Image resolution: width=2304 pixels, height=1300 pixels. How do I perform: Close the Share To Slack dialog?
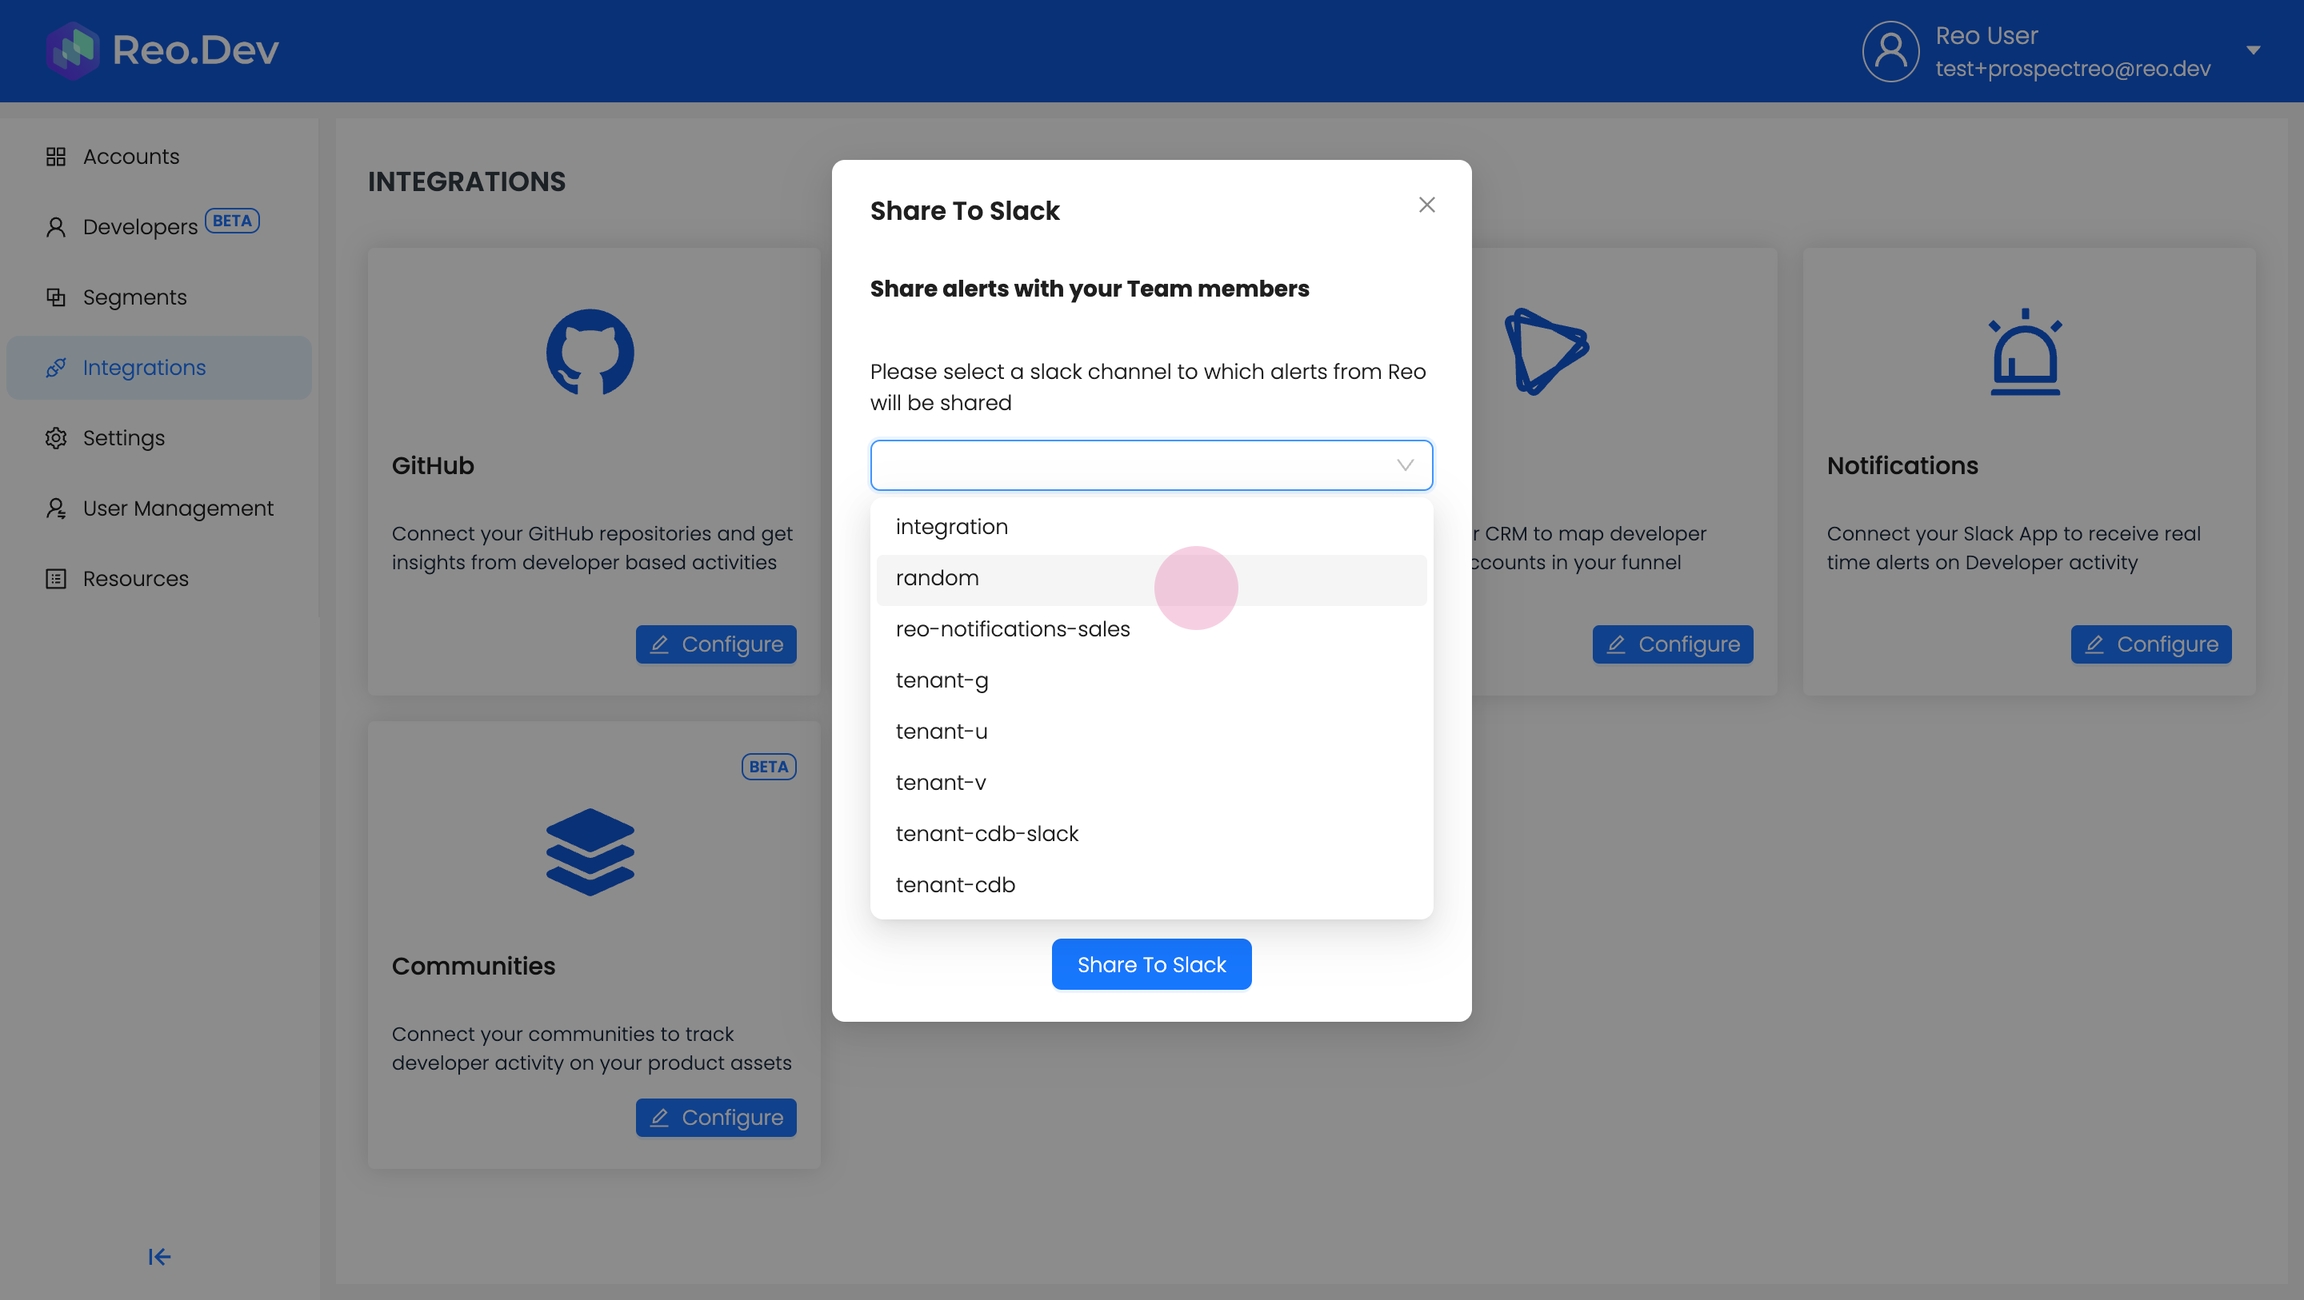click(x=1427, y=205)
